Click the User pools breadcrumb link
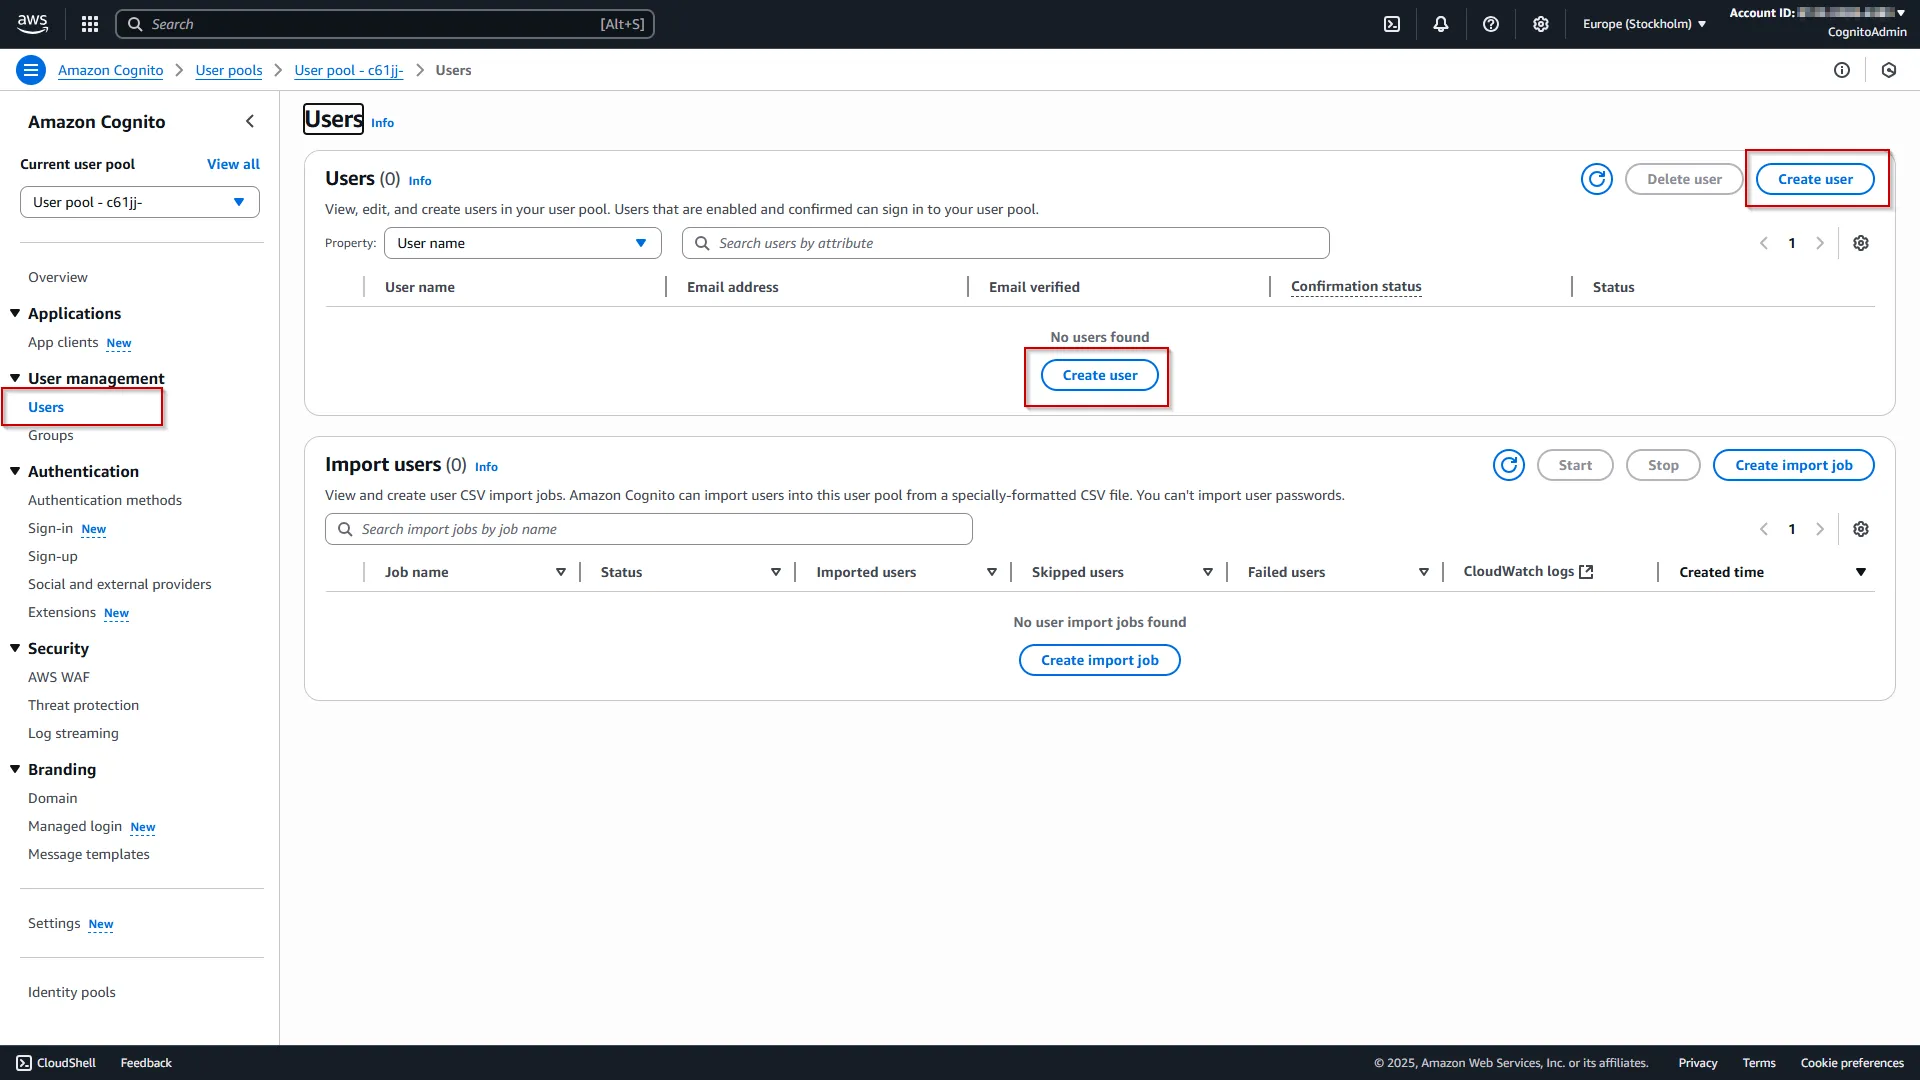 pyautogui.click(x=229, y=70)
